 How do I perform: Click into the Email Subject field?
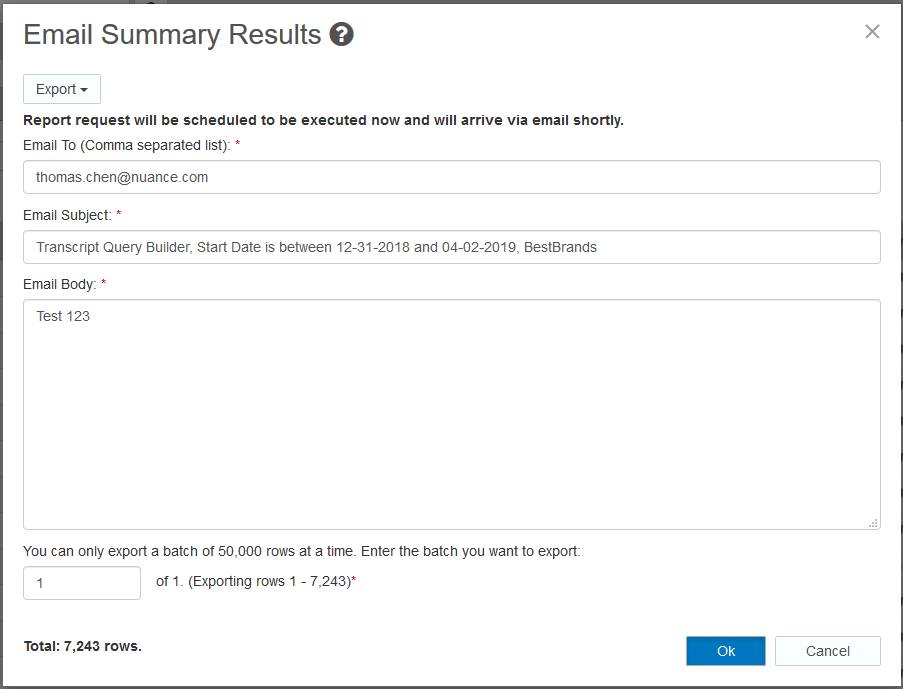click(451, 247)
